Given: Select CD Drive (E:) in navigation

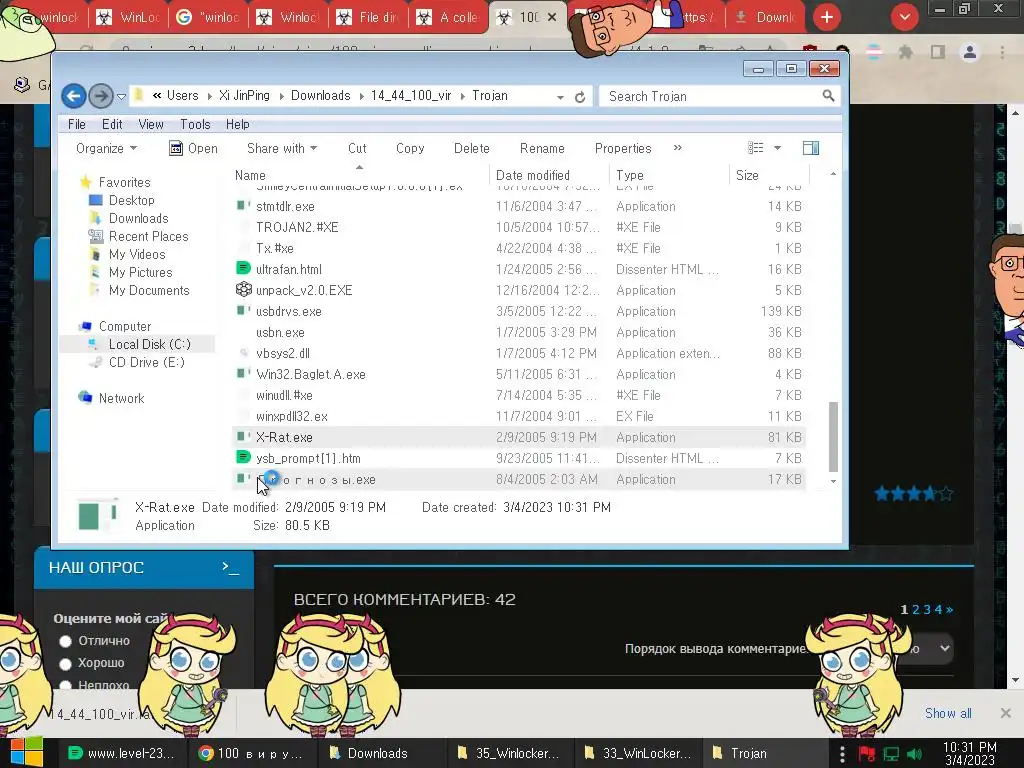Looking at the screenshot, I should 146,362.
